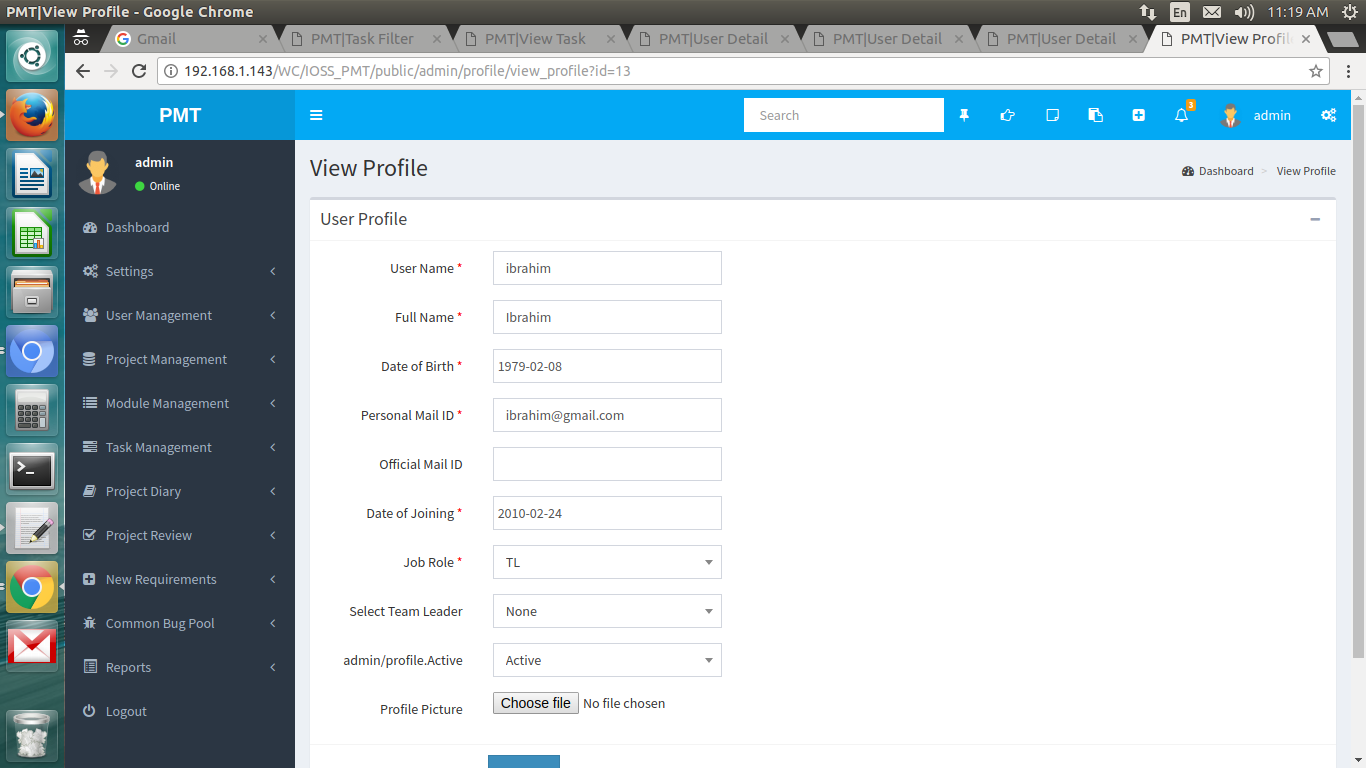Click the User Name field
1366x768 pixels.
[607, 268]
